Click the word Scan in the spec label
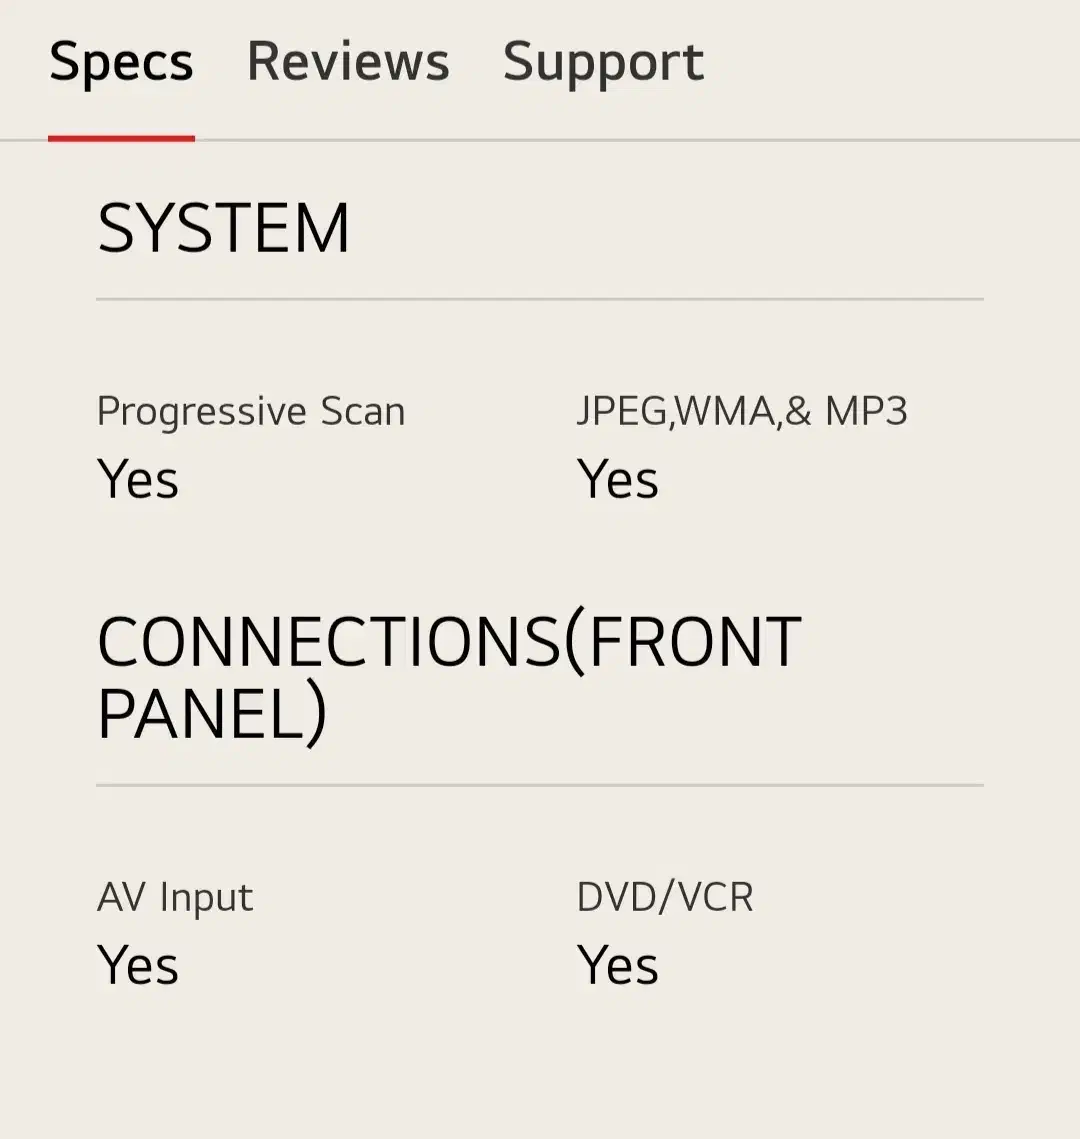 (363, 412)
